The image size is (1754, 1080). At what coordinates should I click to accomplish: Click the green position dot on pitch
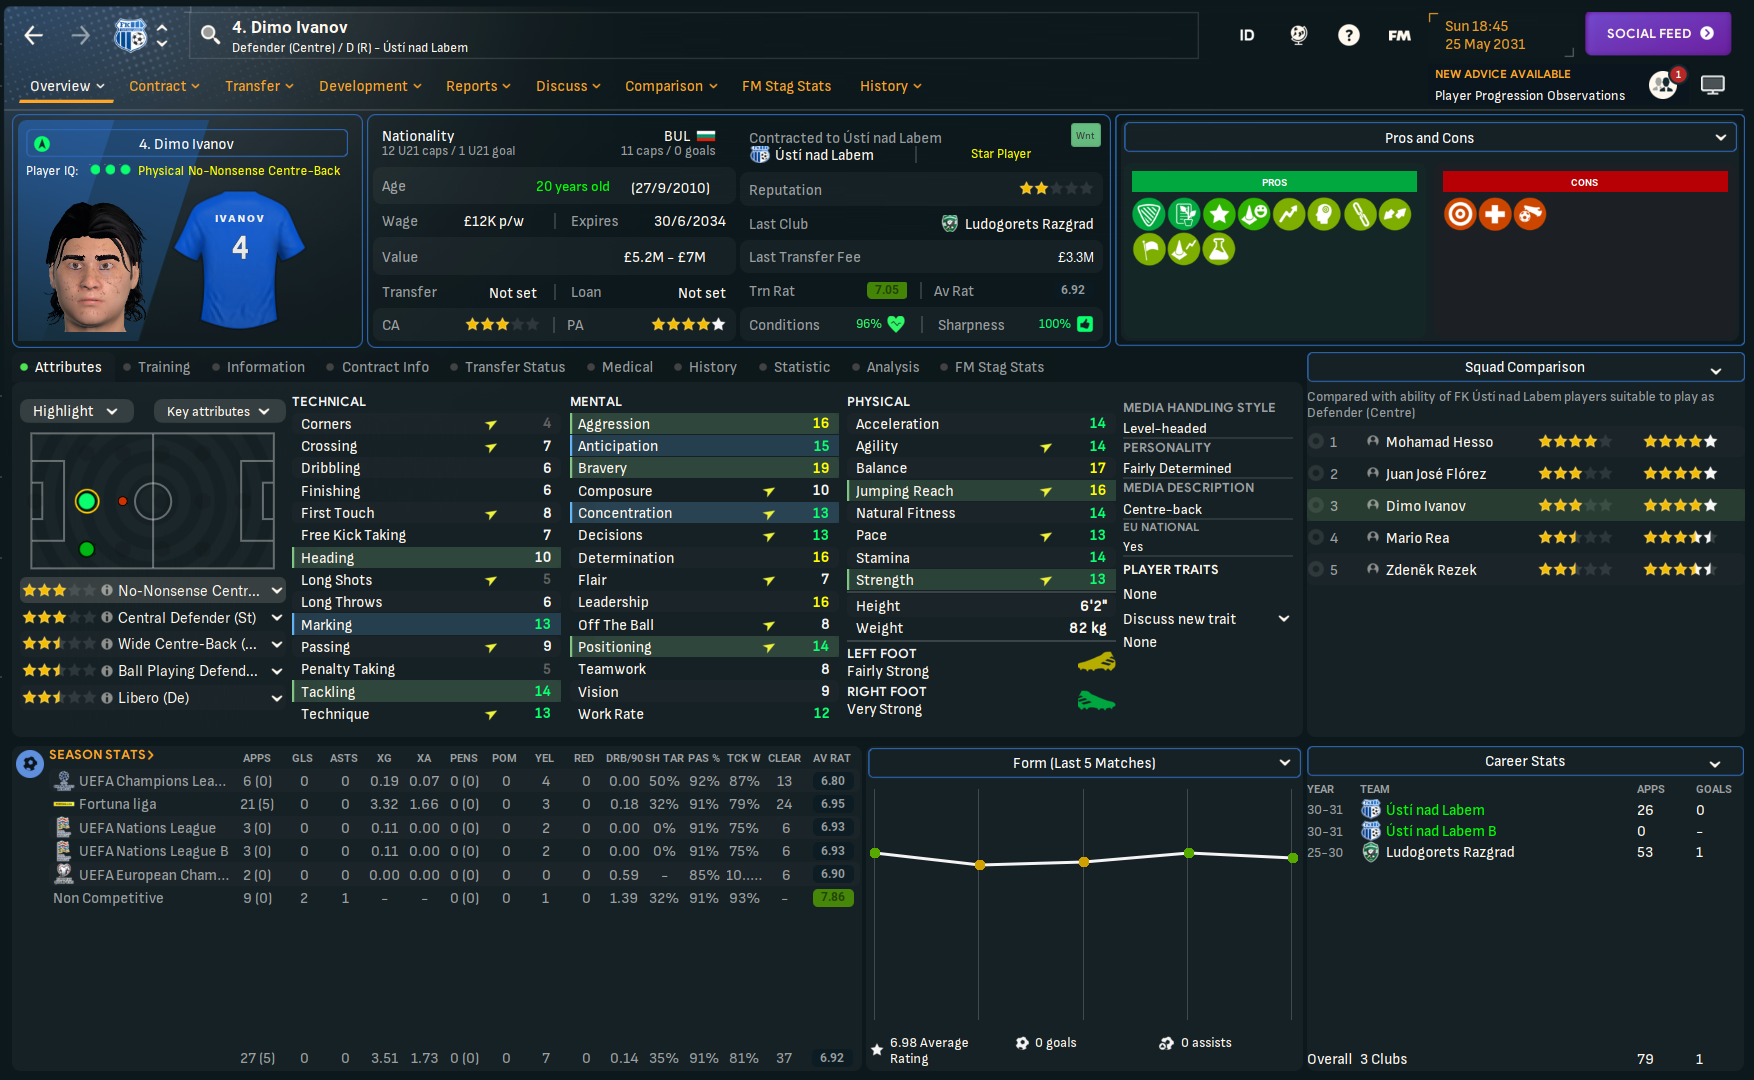click(x=87, y=501)
